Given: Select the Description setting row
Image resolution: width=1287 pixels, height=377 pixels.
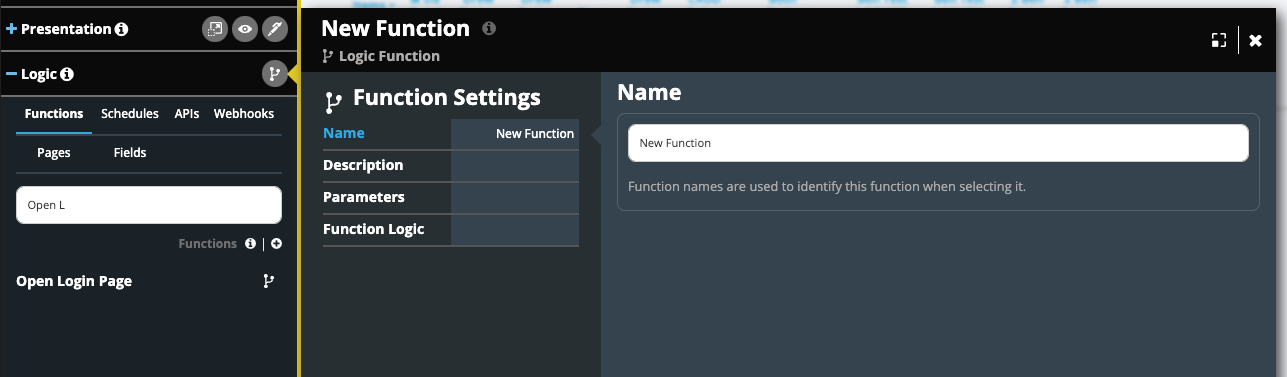Looking at the screenshot, I should click(x=451, y=165).
